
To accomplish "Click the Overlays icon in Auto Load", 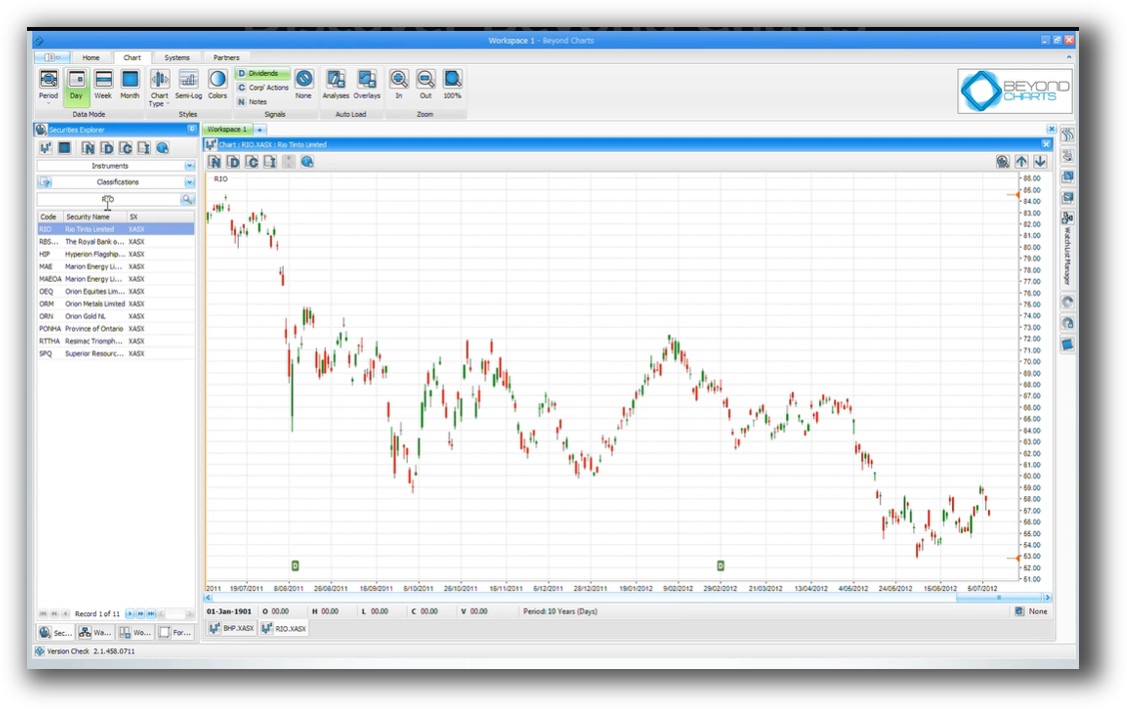I will click(366, 85).
